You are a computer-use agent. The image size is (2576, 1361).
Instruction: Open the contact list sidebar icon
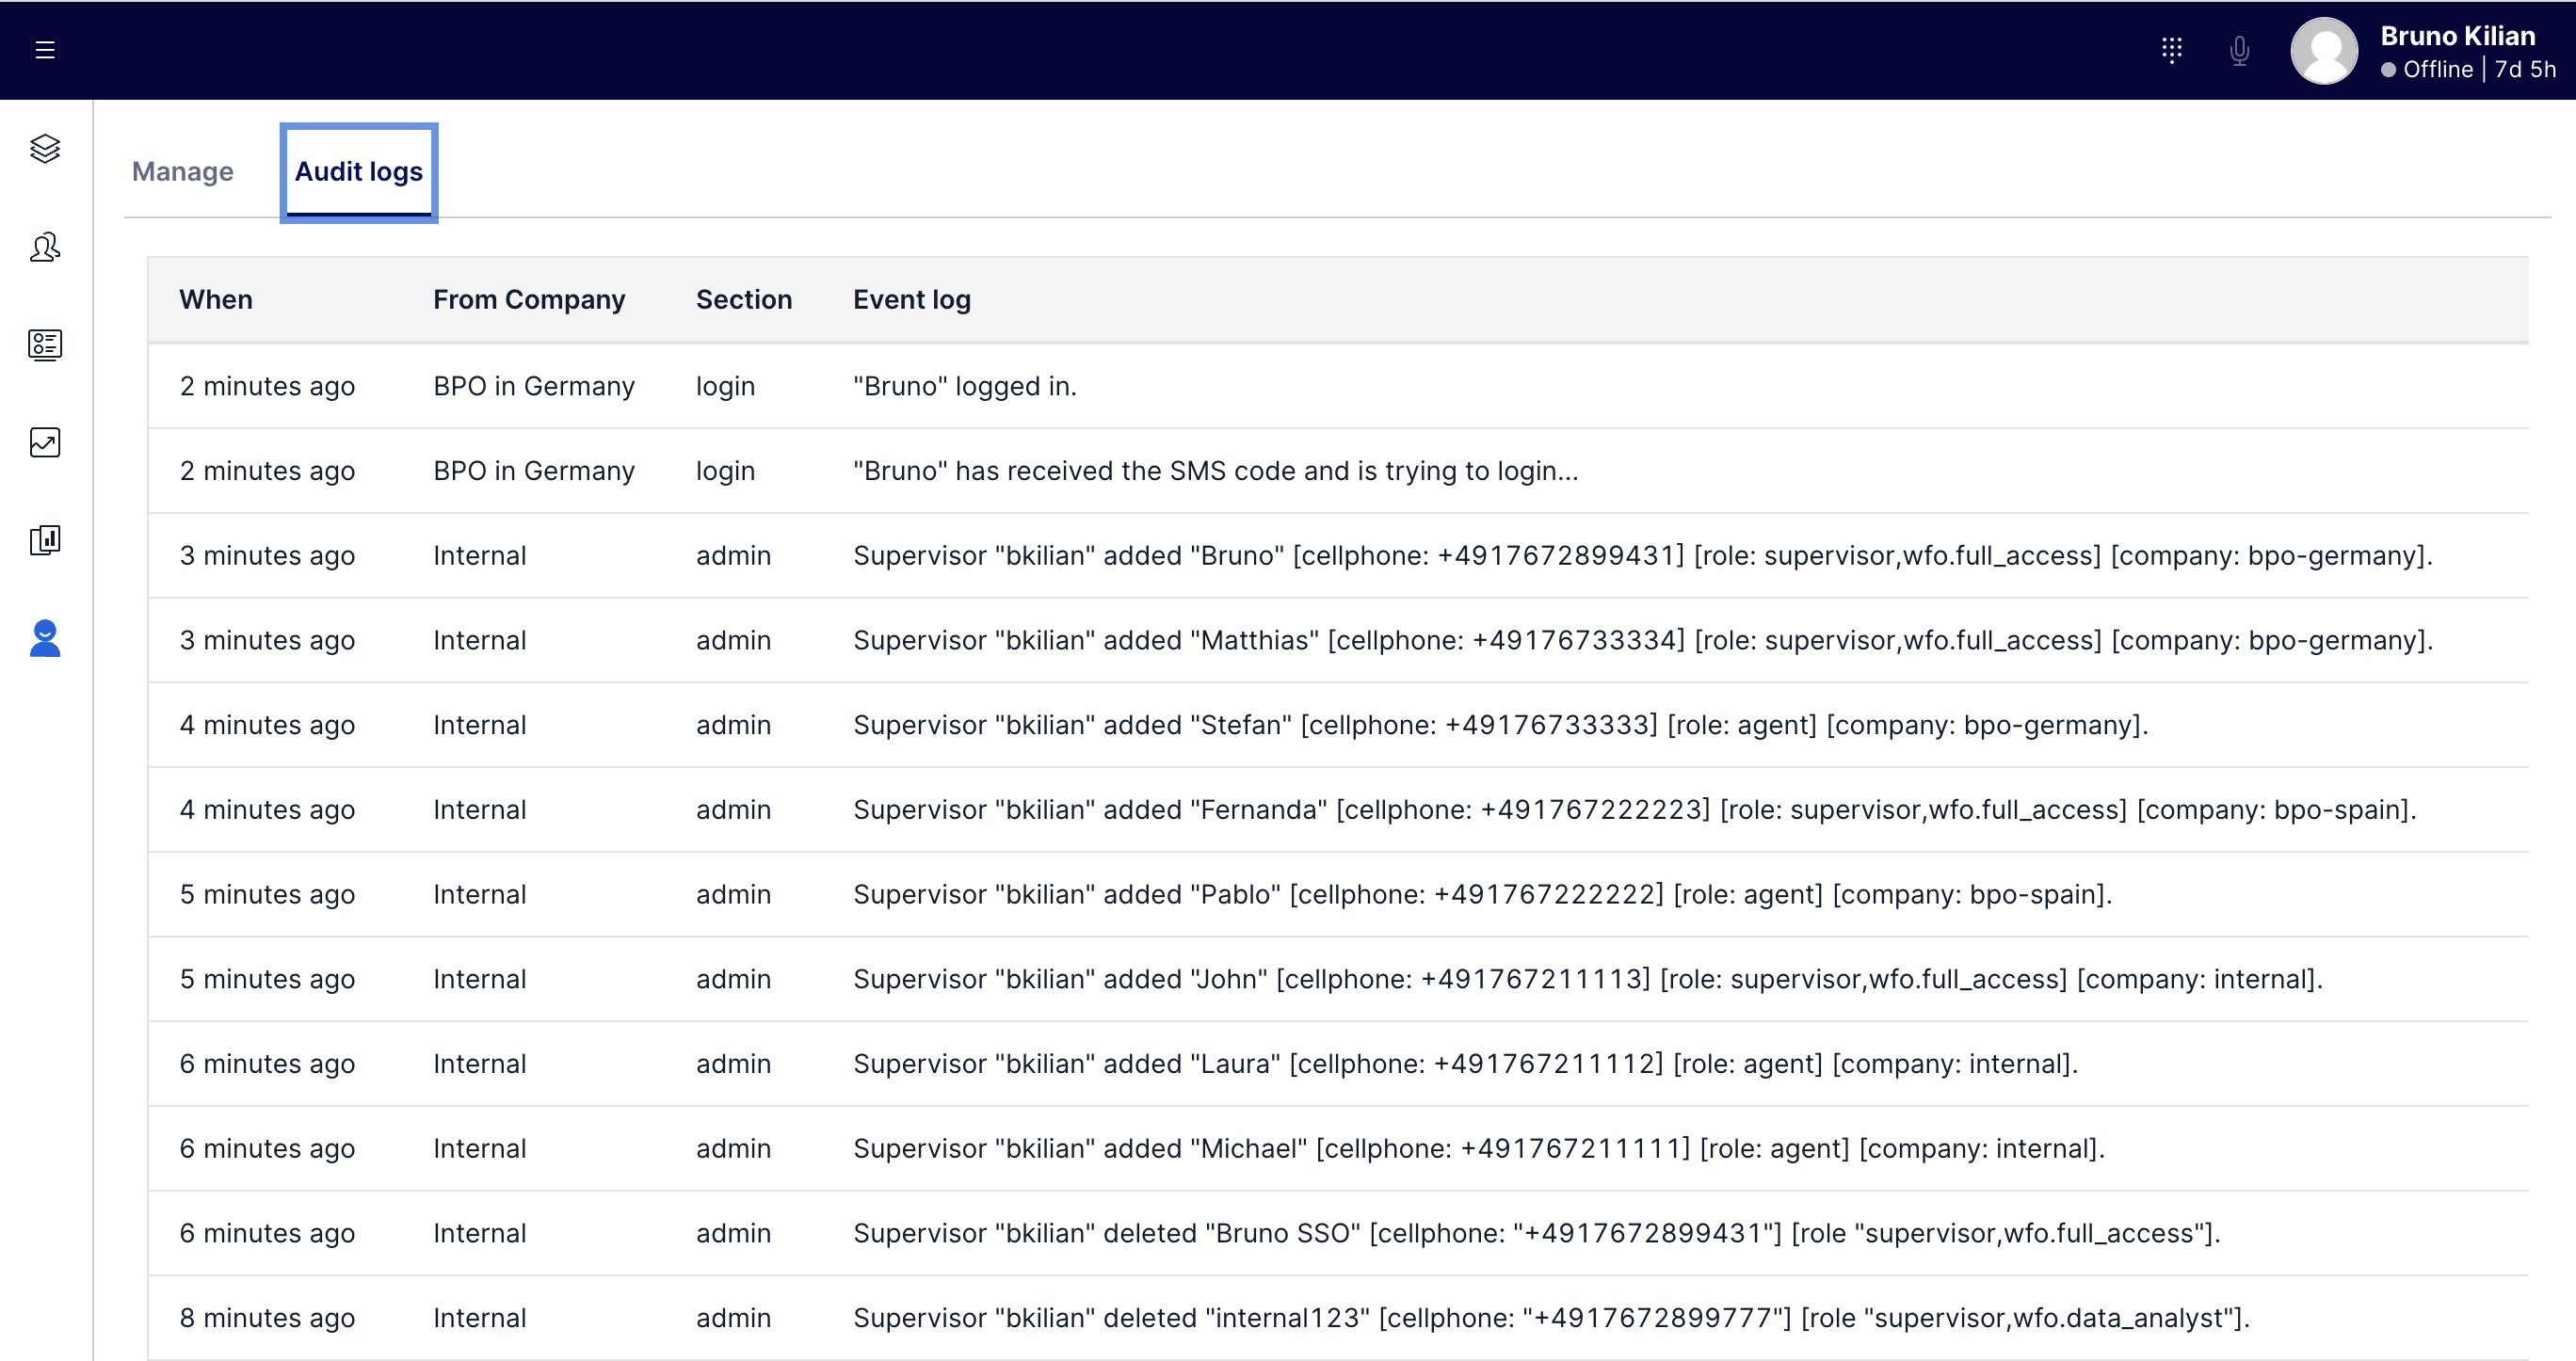[45, 345]
